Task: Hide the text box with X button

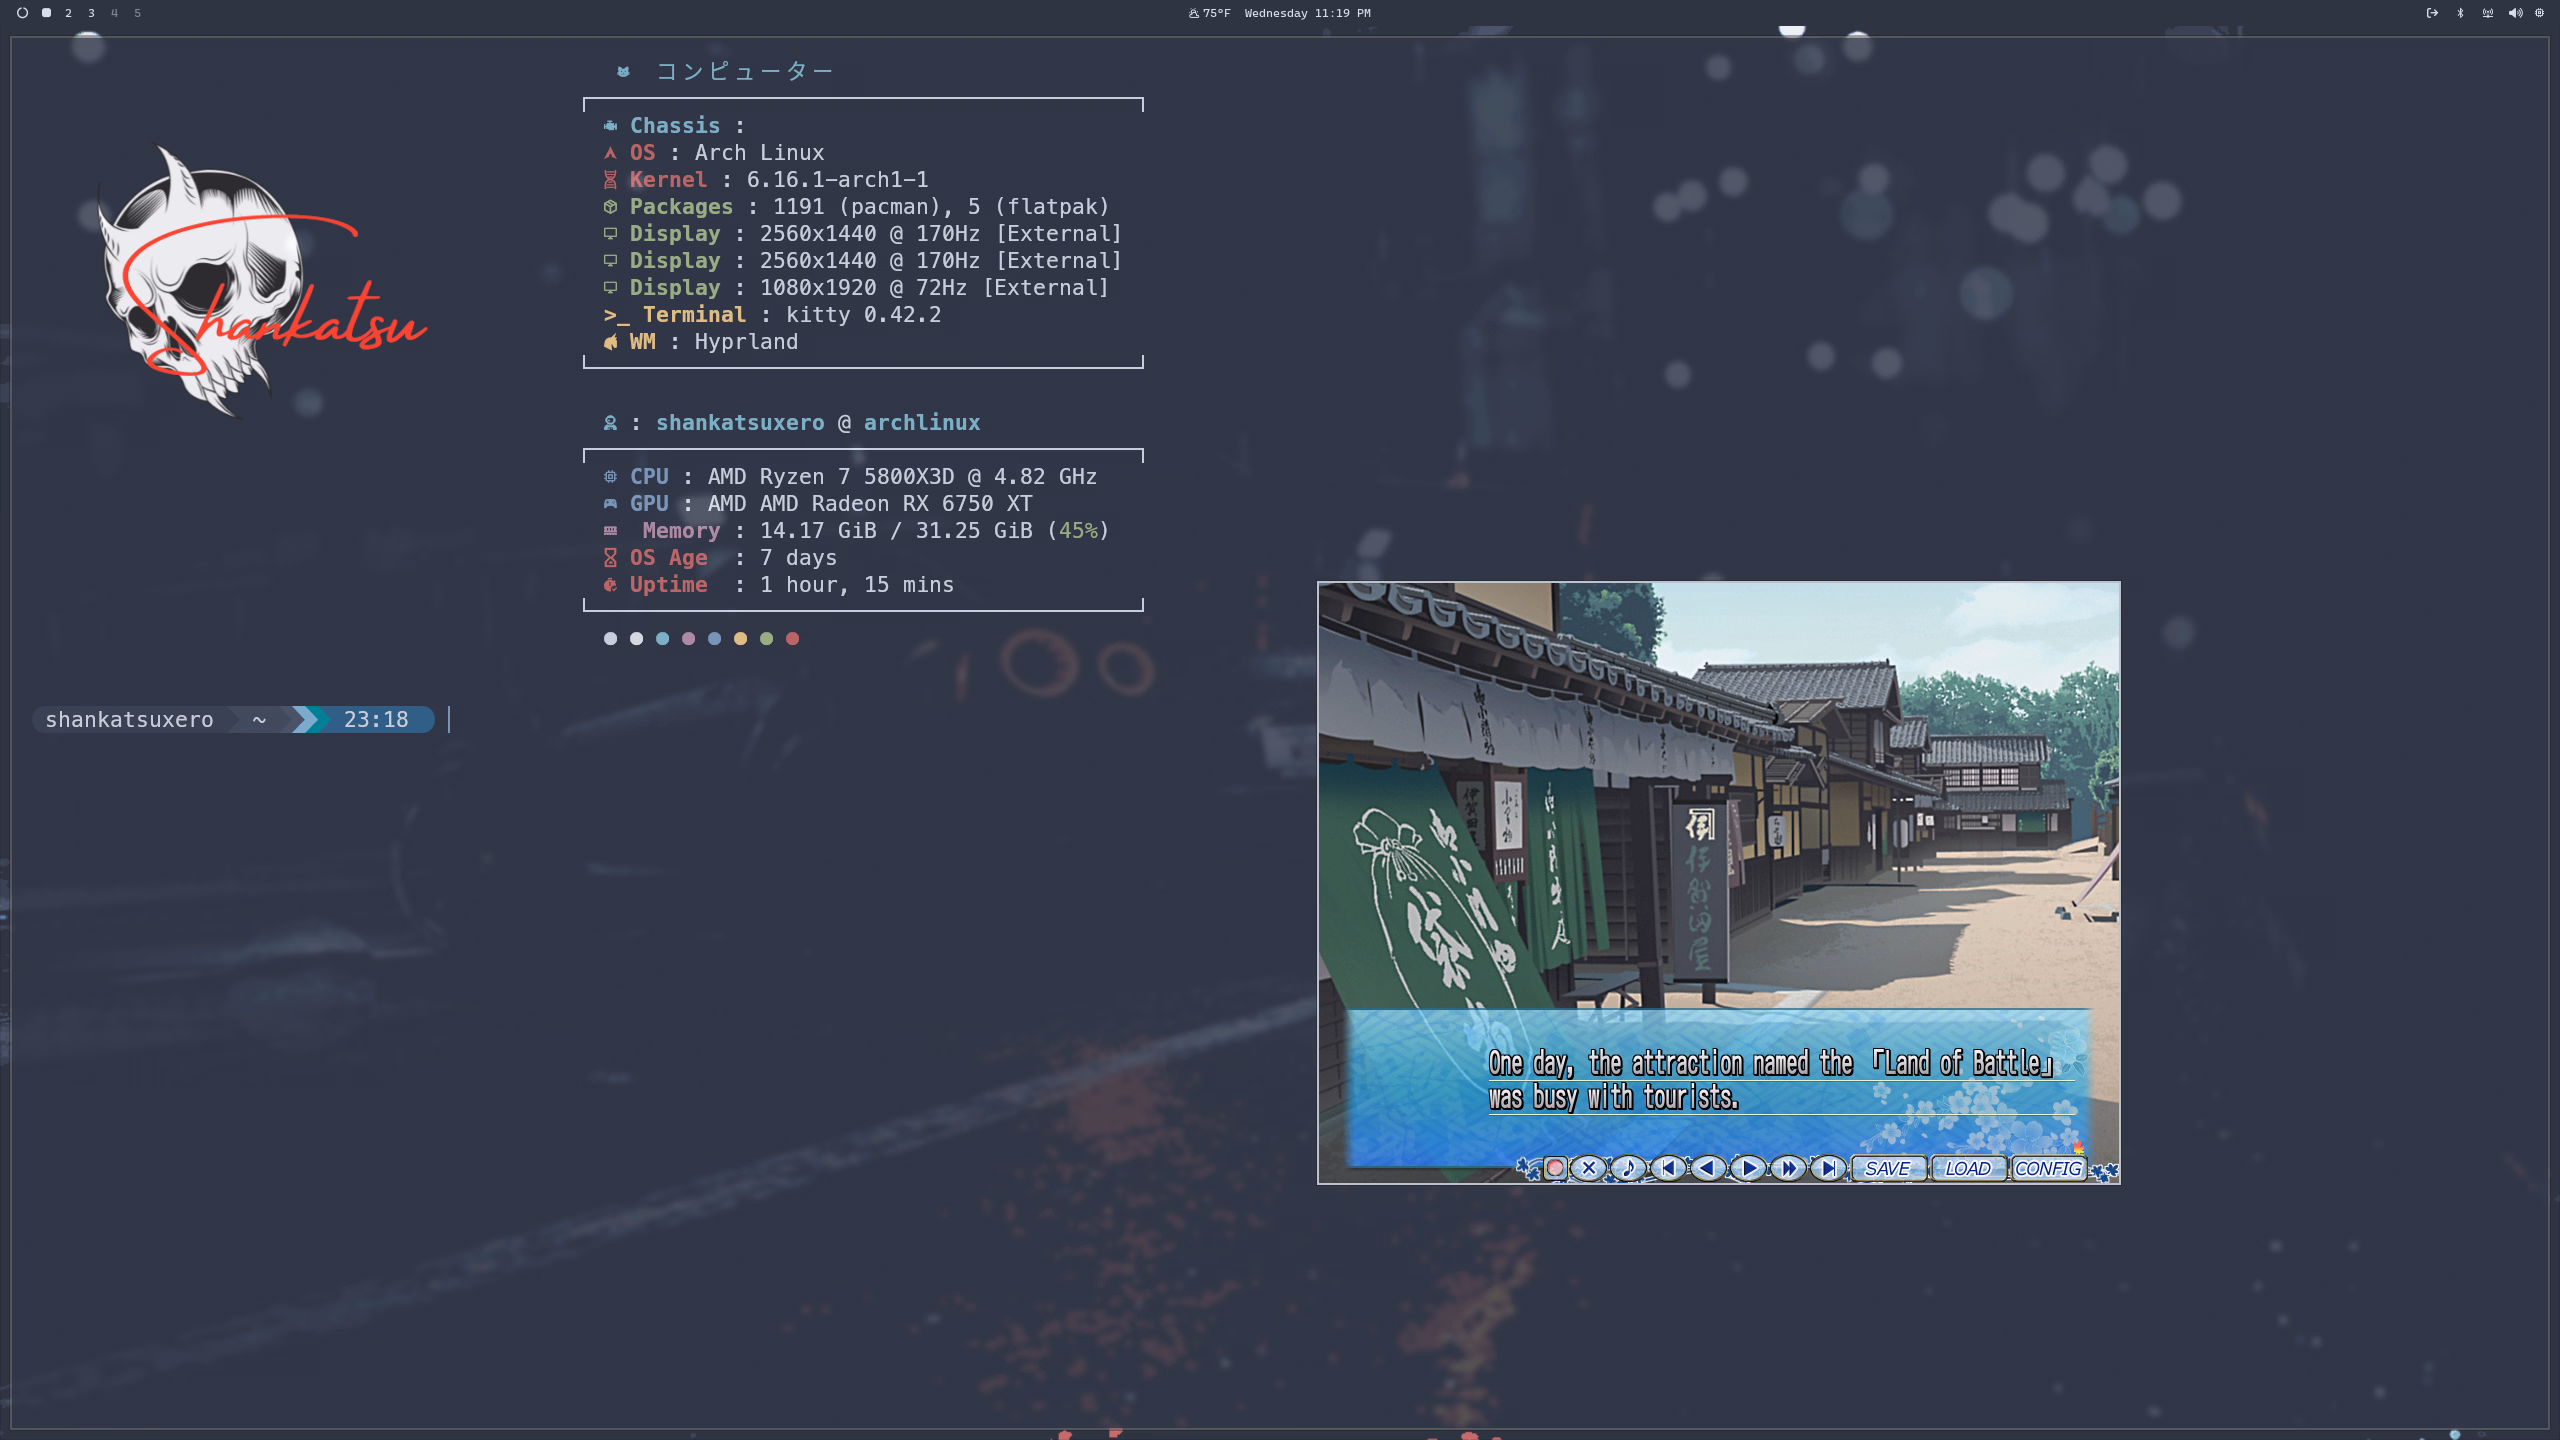Action: [1589, 1168]
